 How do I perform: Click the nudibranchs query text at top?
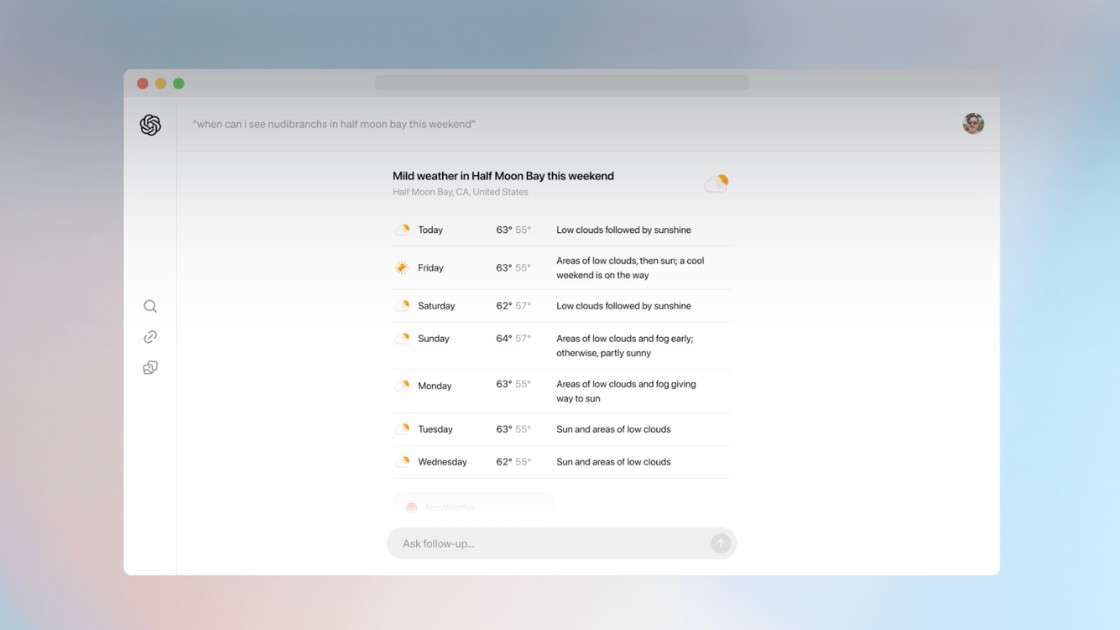point(334,124)
